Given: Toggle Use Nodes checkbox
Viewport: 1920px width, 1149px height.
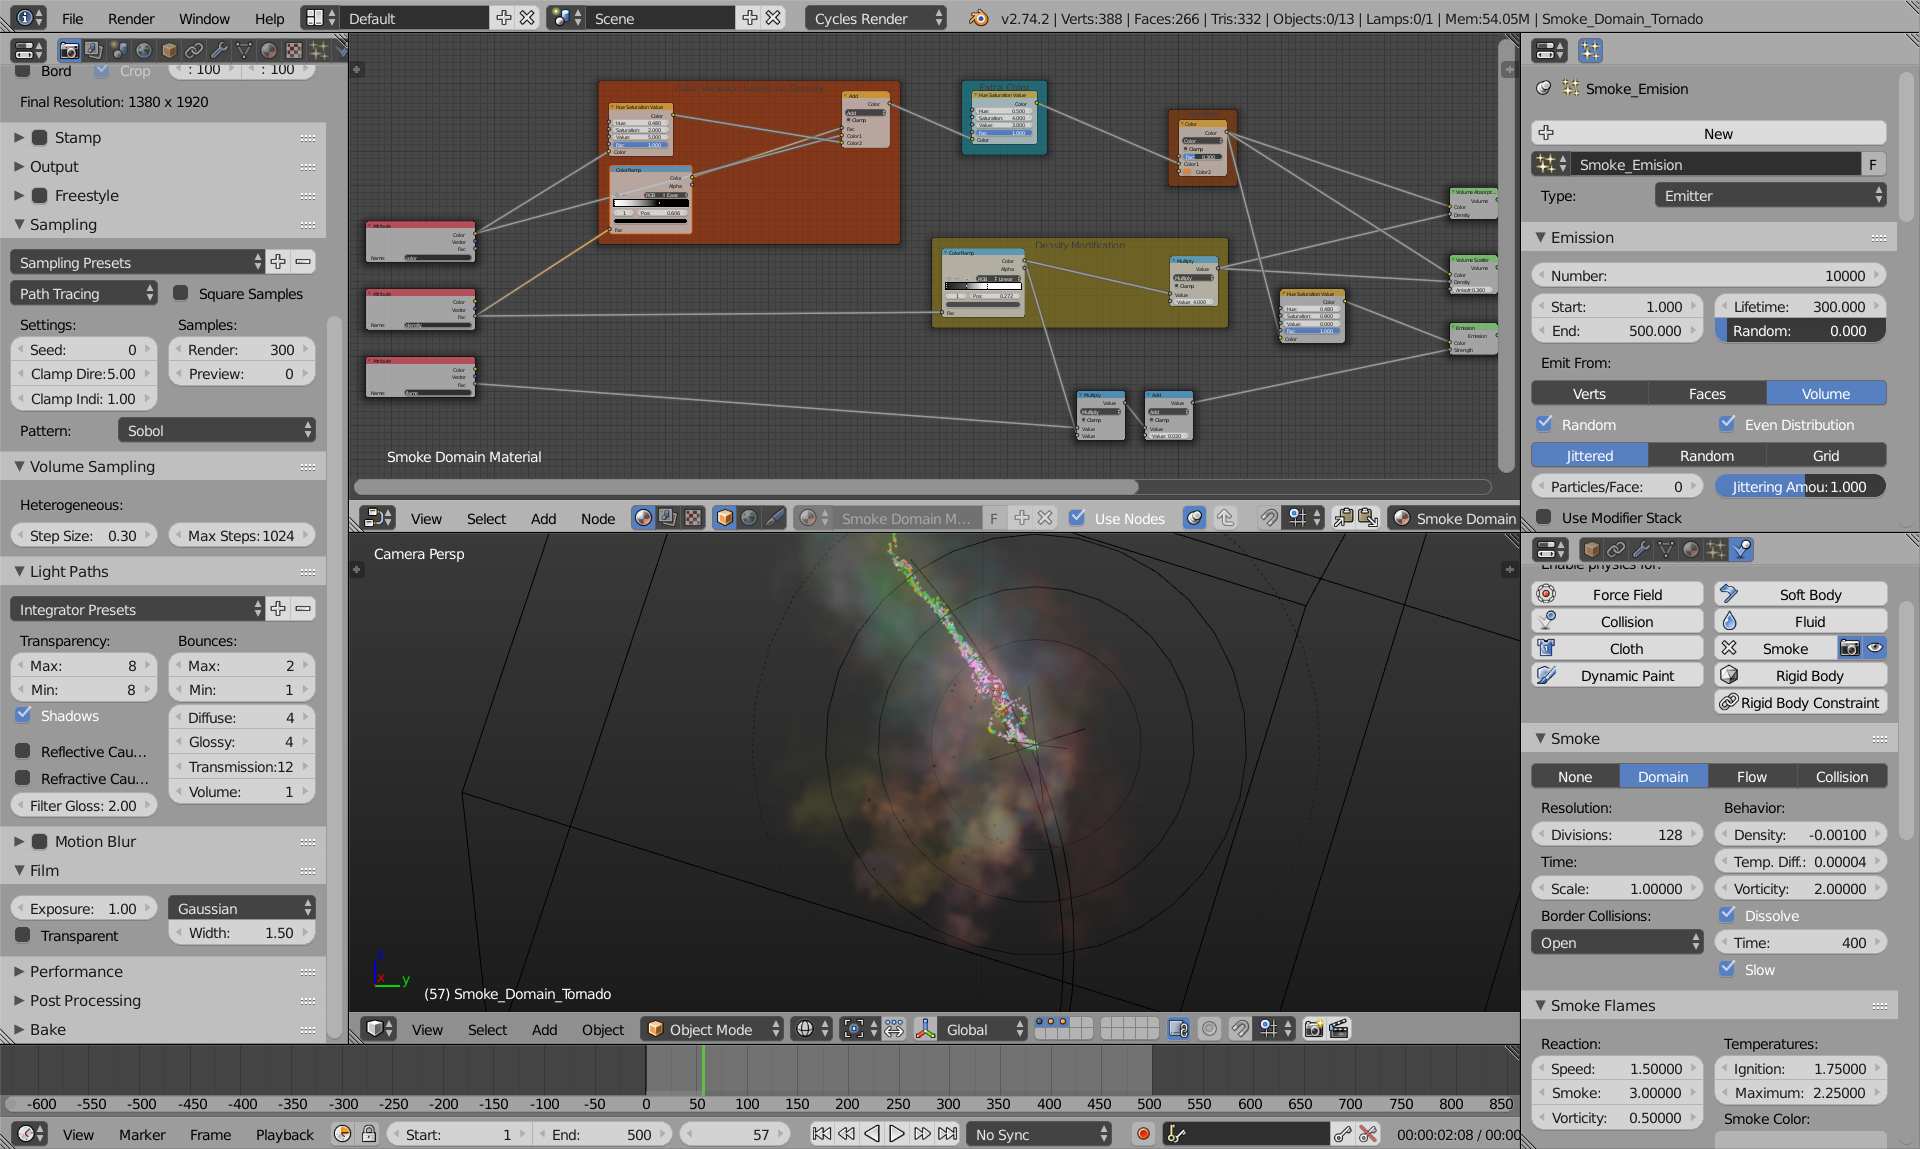Looking at the screenshot, I should click(1077, 518).
